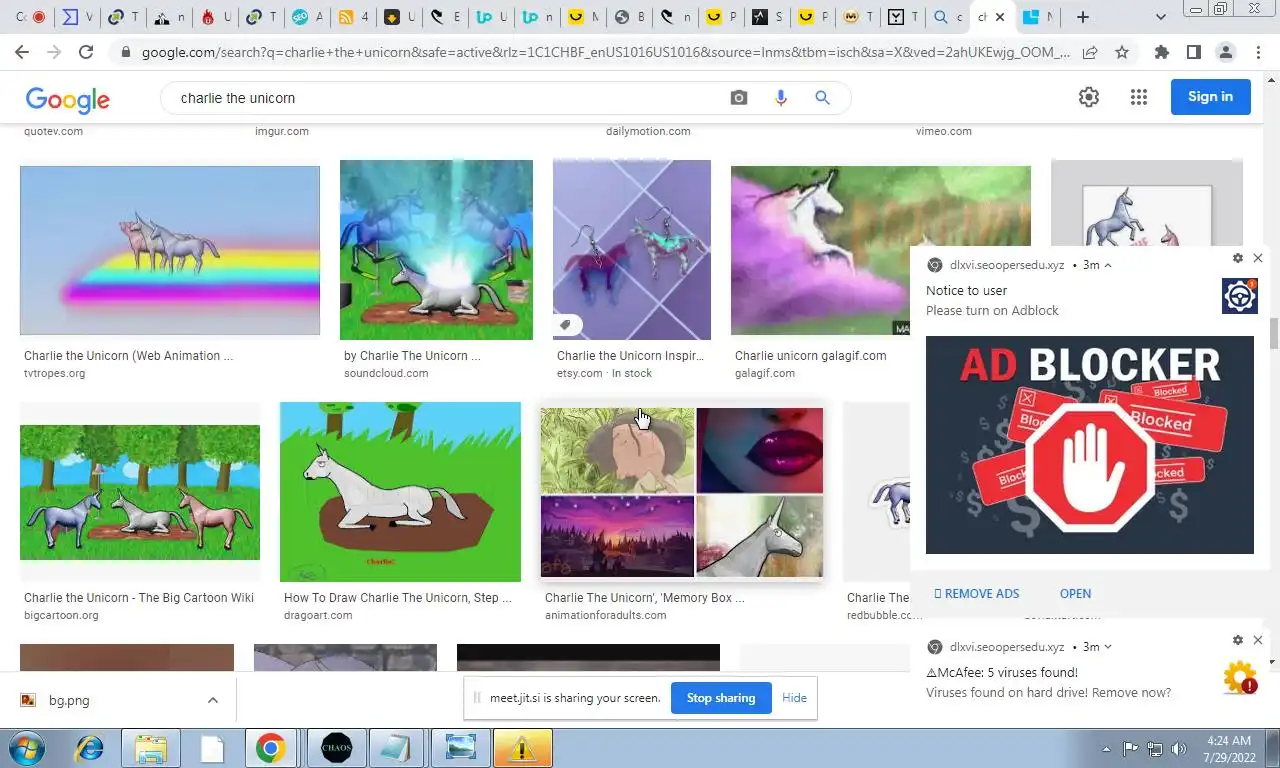Open Windows Start menu
Viewport: 1280px width, 768px height.
(x=27, y=748)
